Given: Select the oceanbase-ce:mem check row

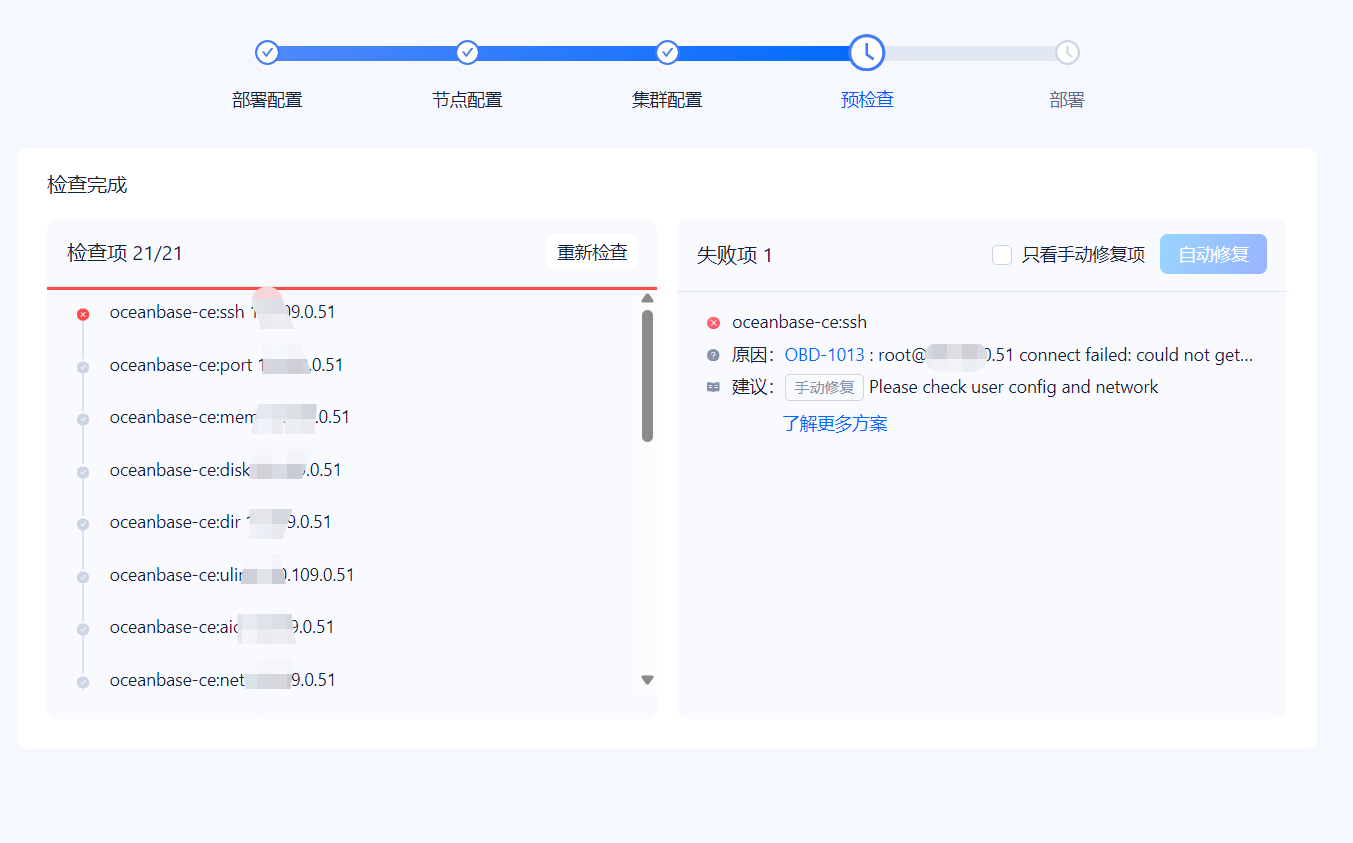Looking at the screenshot, I should click(x=229, y=417).
